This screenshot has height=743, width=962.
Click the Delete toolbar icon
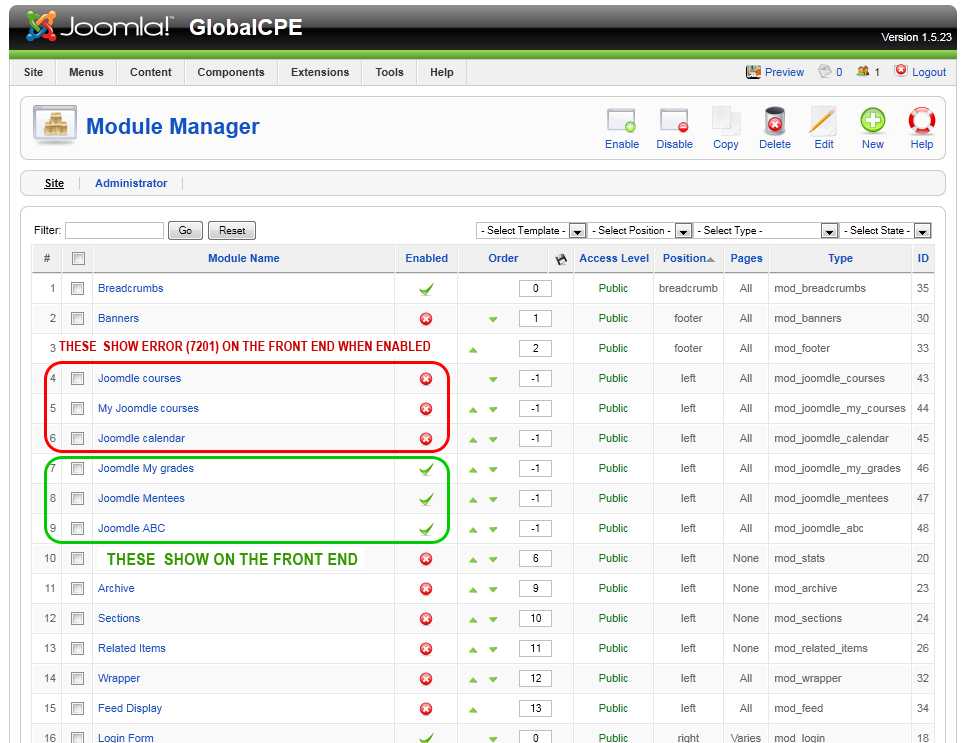coord(774,127)
